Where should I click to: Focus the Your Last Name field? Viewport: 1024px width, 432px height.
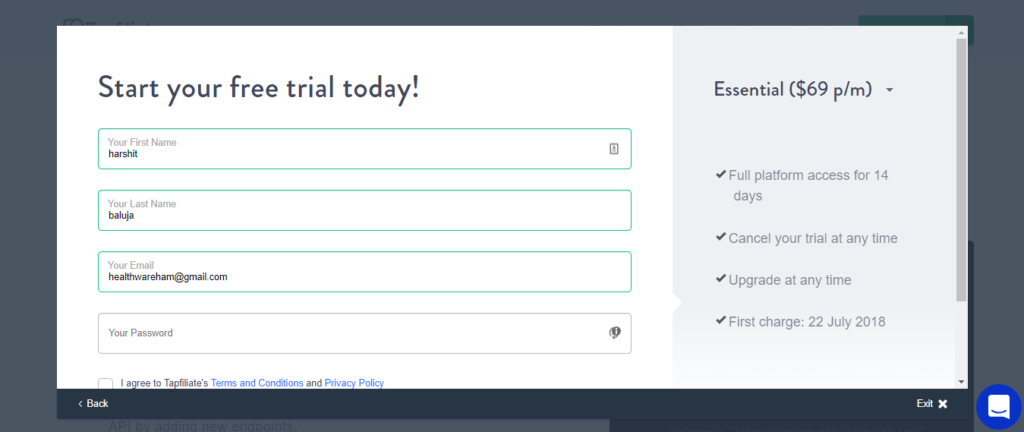tap(364, 210)
